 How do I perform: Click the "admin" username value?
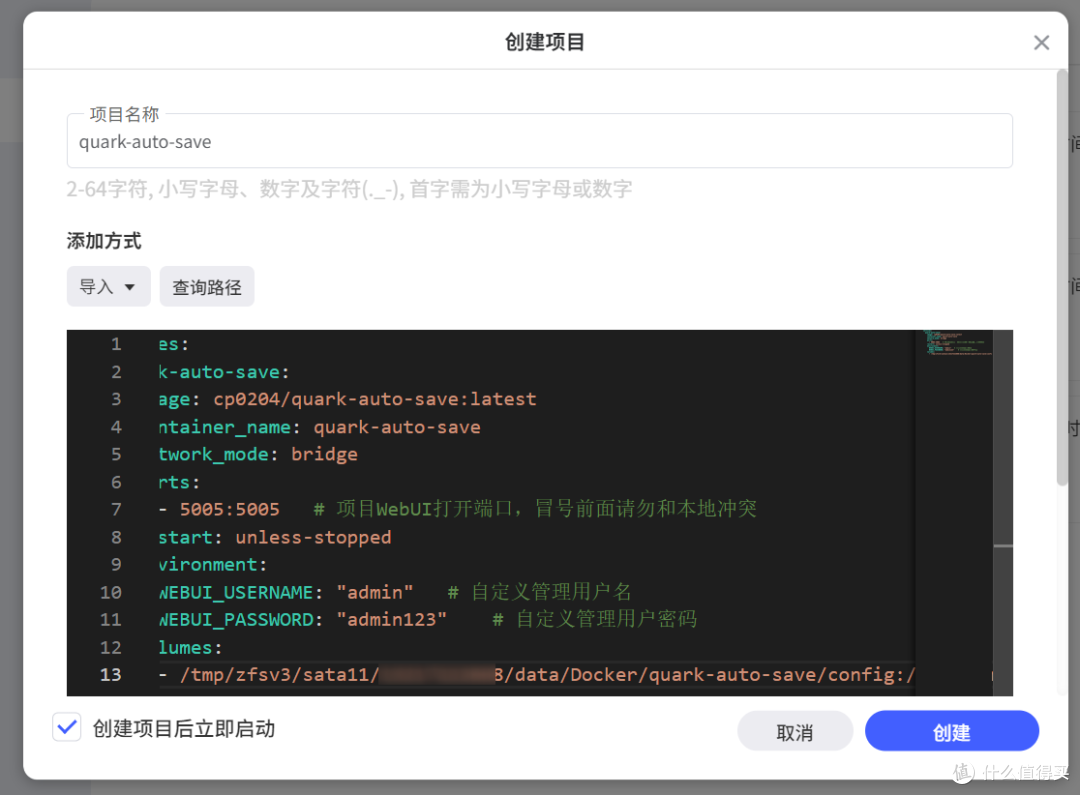coord(375,592)
